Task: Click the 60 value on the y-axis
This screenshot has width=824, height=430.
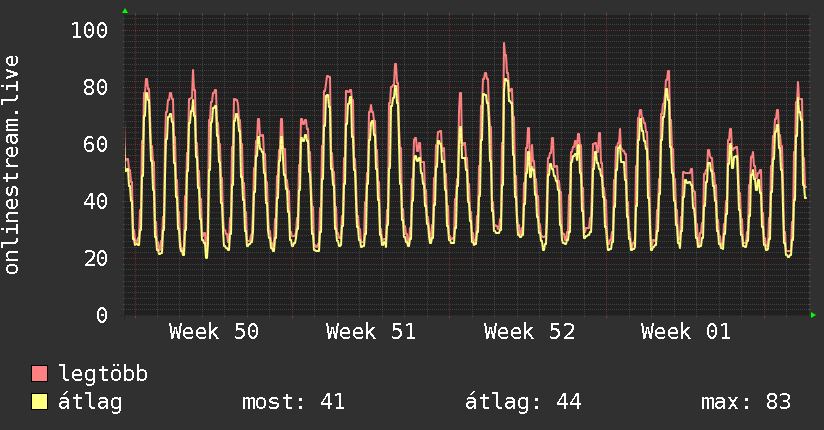Action: (x=95, y=144)
